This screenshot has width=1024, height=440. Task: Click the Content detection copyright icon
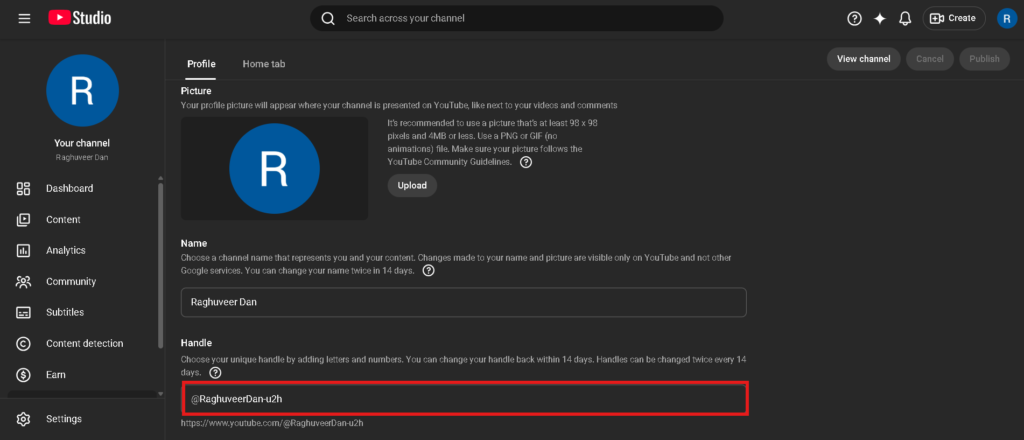click(x=24, y=343)
